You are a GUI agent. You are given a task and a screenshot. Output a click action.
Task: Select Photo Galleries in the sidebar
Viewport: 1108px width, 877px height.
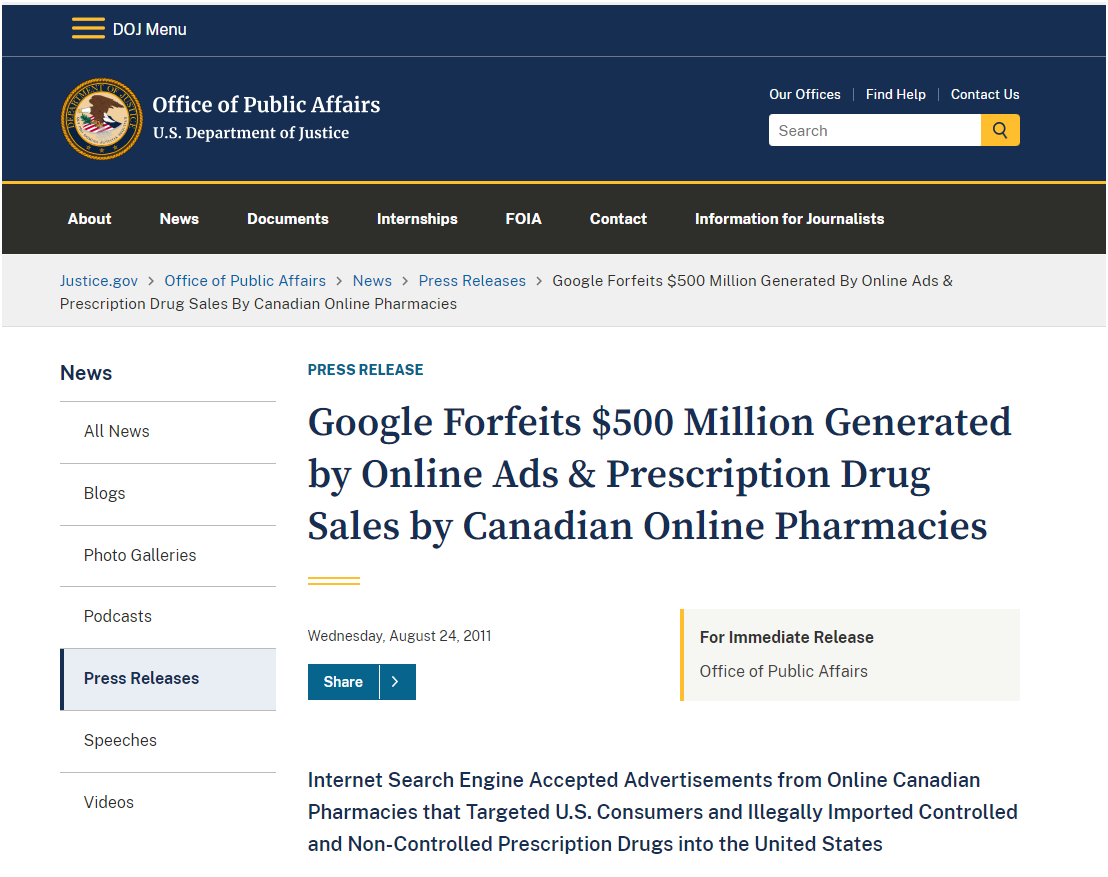(168, 555)
